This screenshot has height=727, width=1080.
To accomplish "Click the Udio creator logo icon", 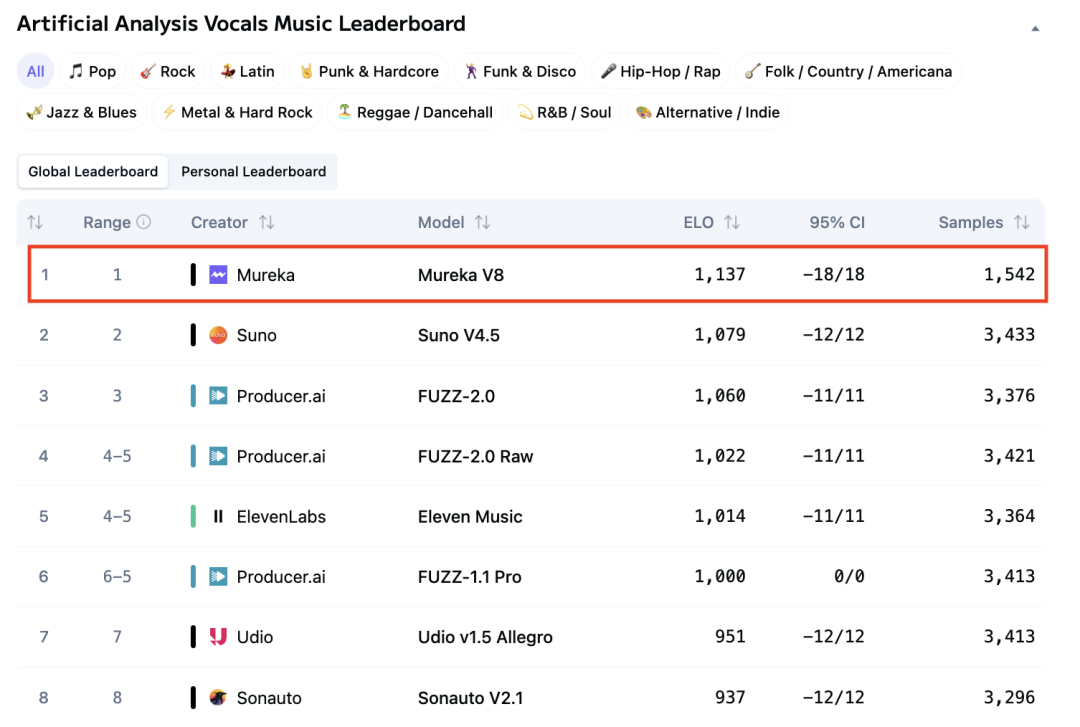I will tap(218, 637).
